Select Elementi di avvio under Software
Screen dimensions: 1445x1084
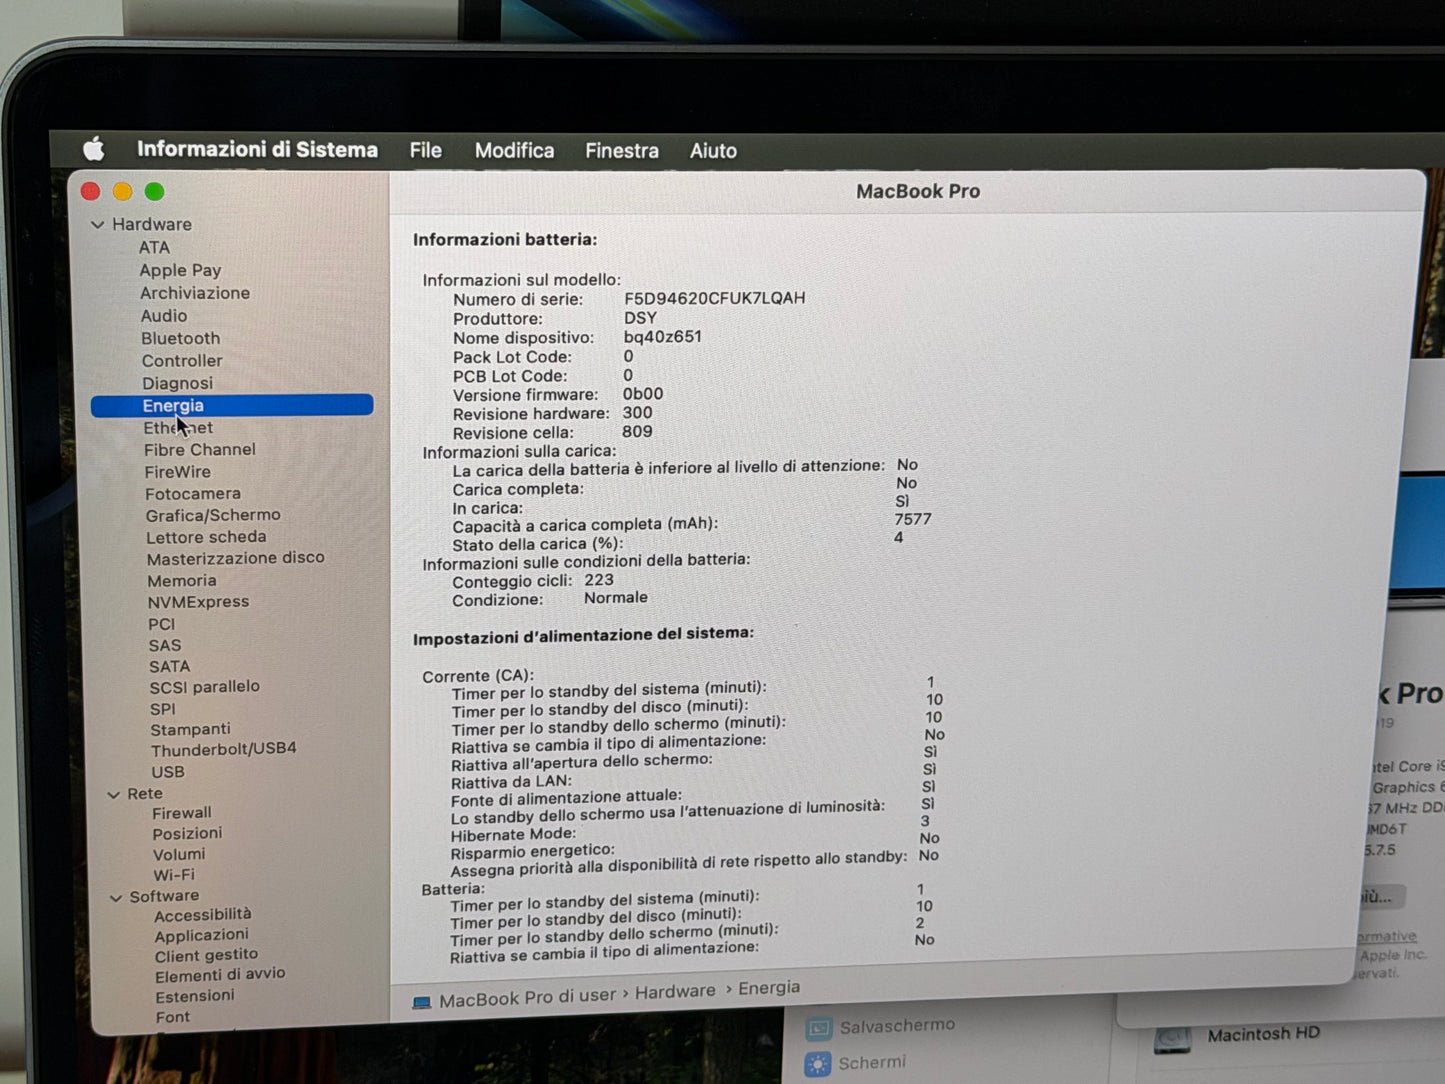220,975
